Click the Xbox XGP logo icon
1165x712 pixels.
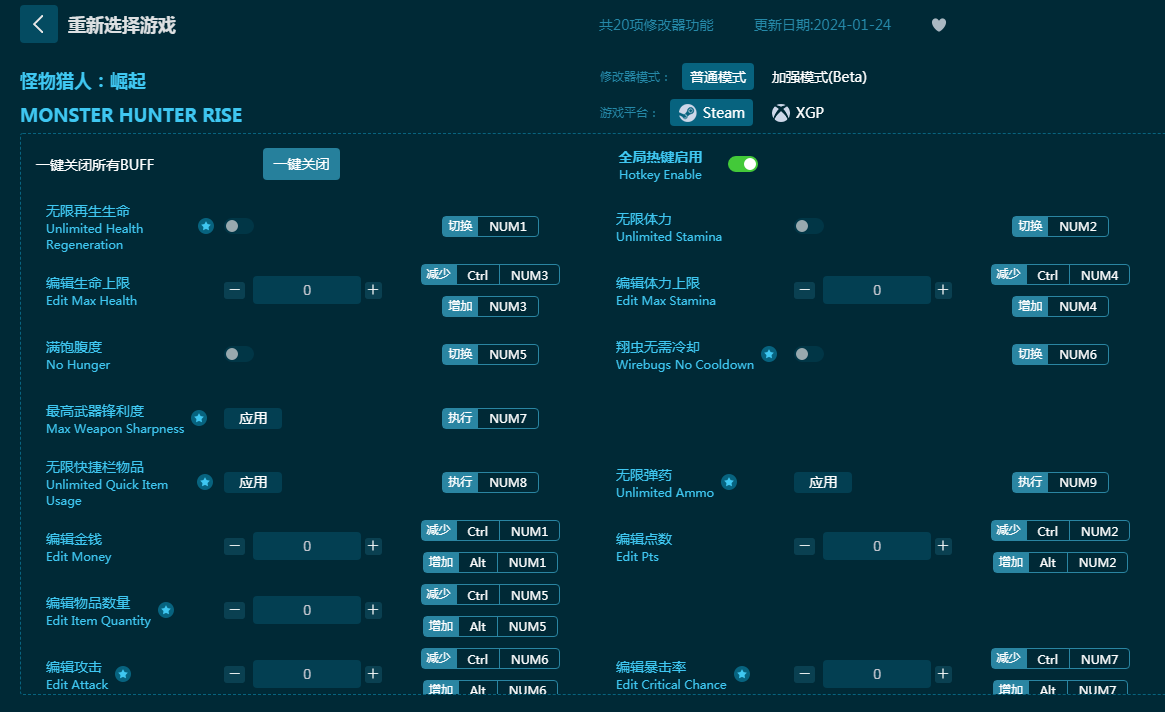[x=781, y=113]
